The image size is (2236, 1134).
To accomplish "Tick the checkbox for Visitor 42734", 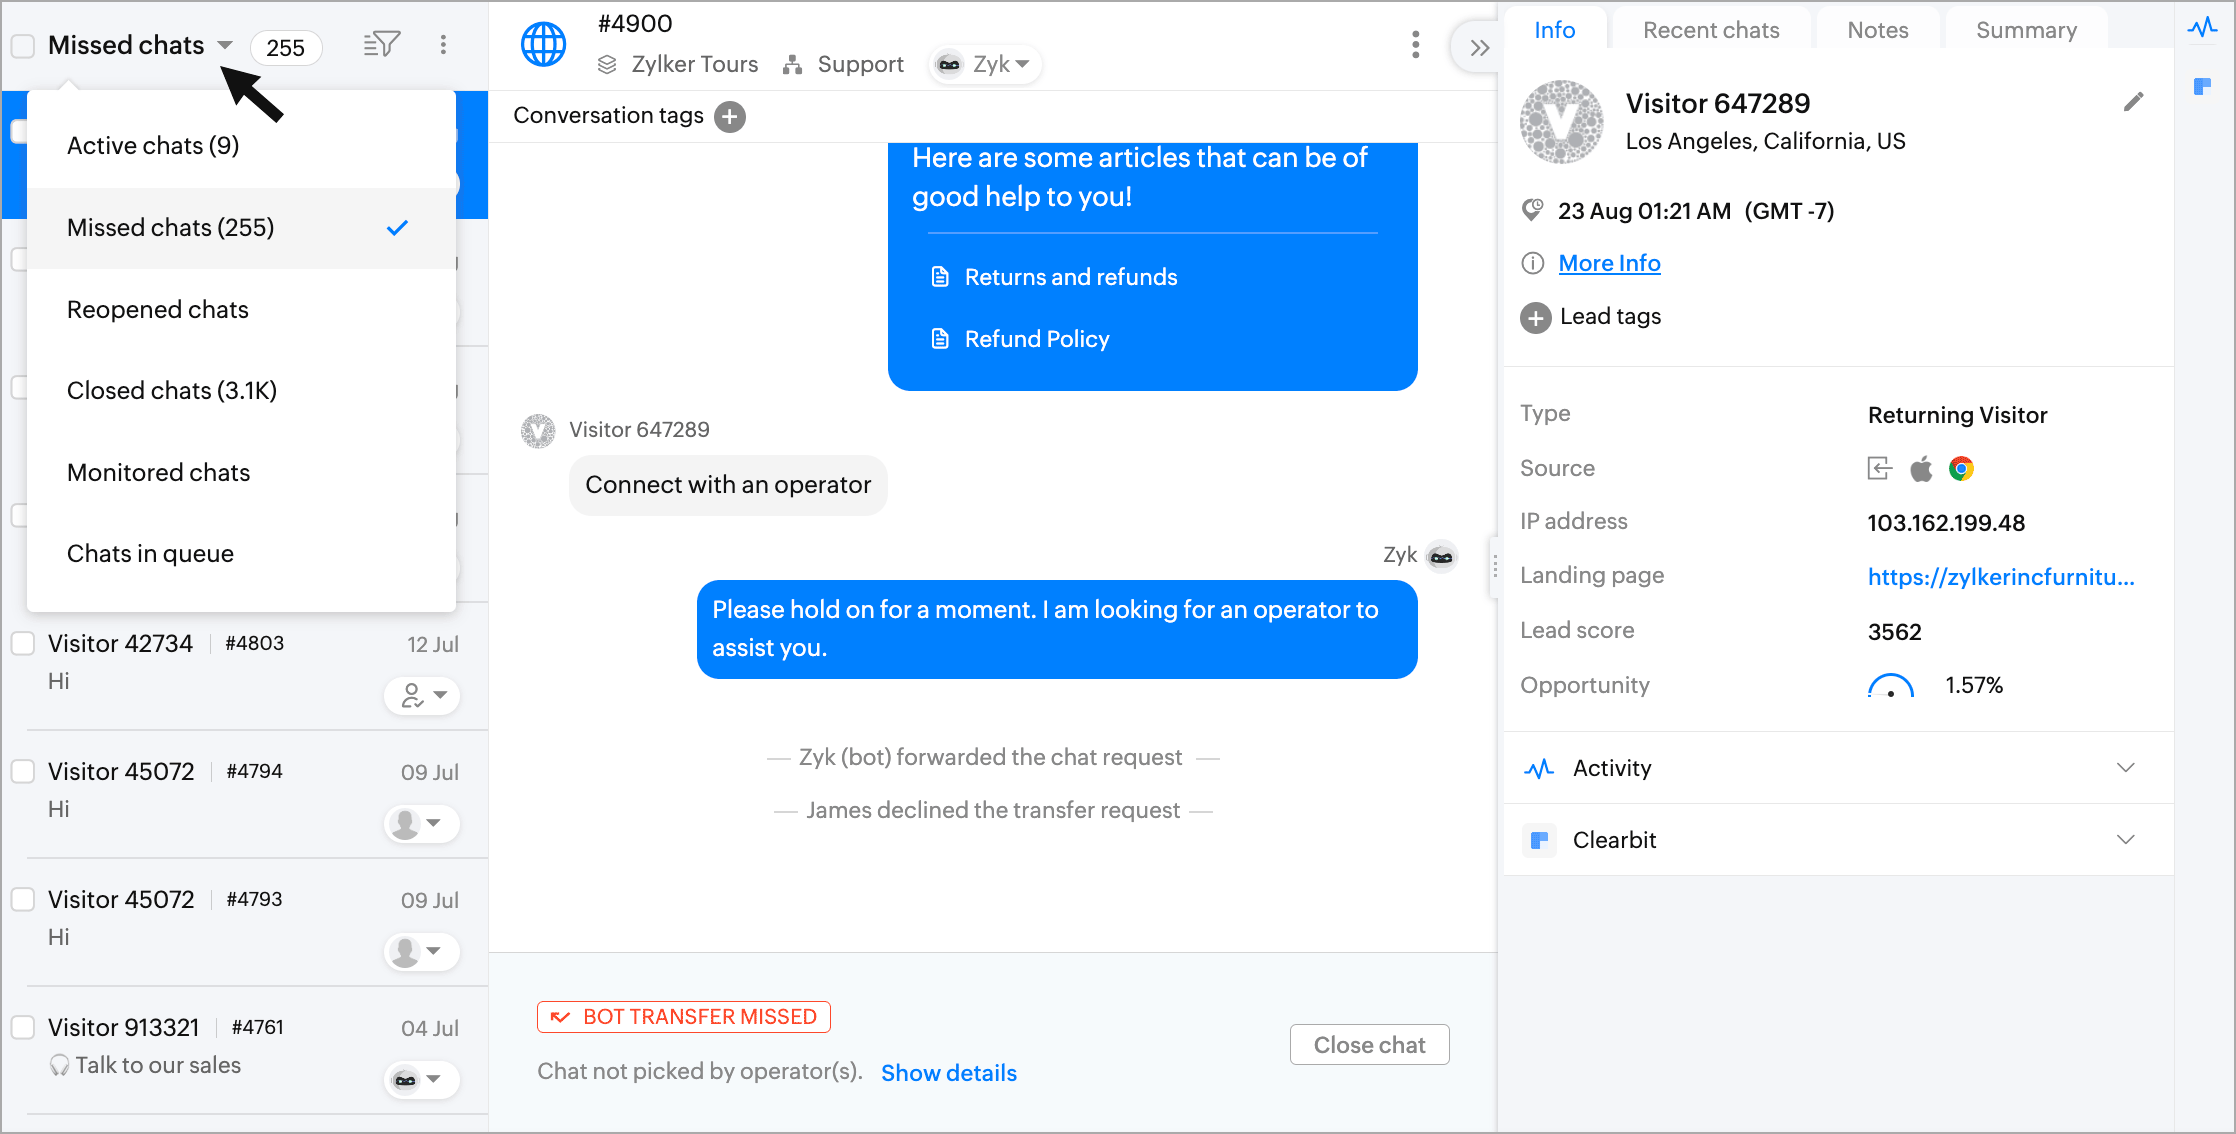I will [23, 643].
